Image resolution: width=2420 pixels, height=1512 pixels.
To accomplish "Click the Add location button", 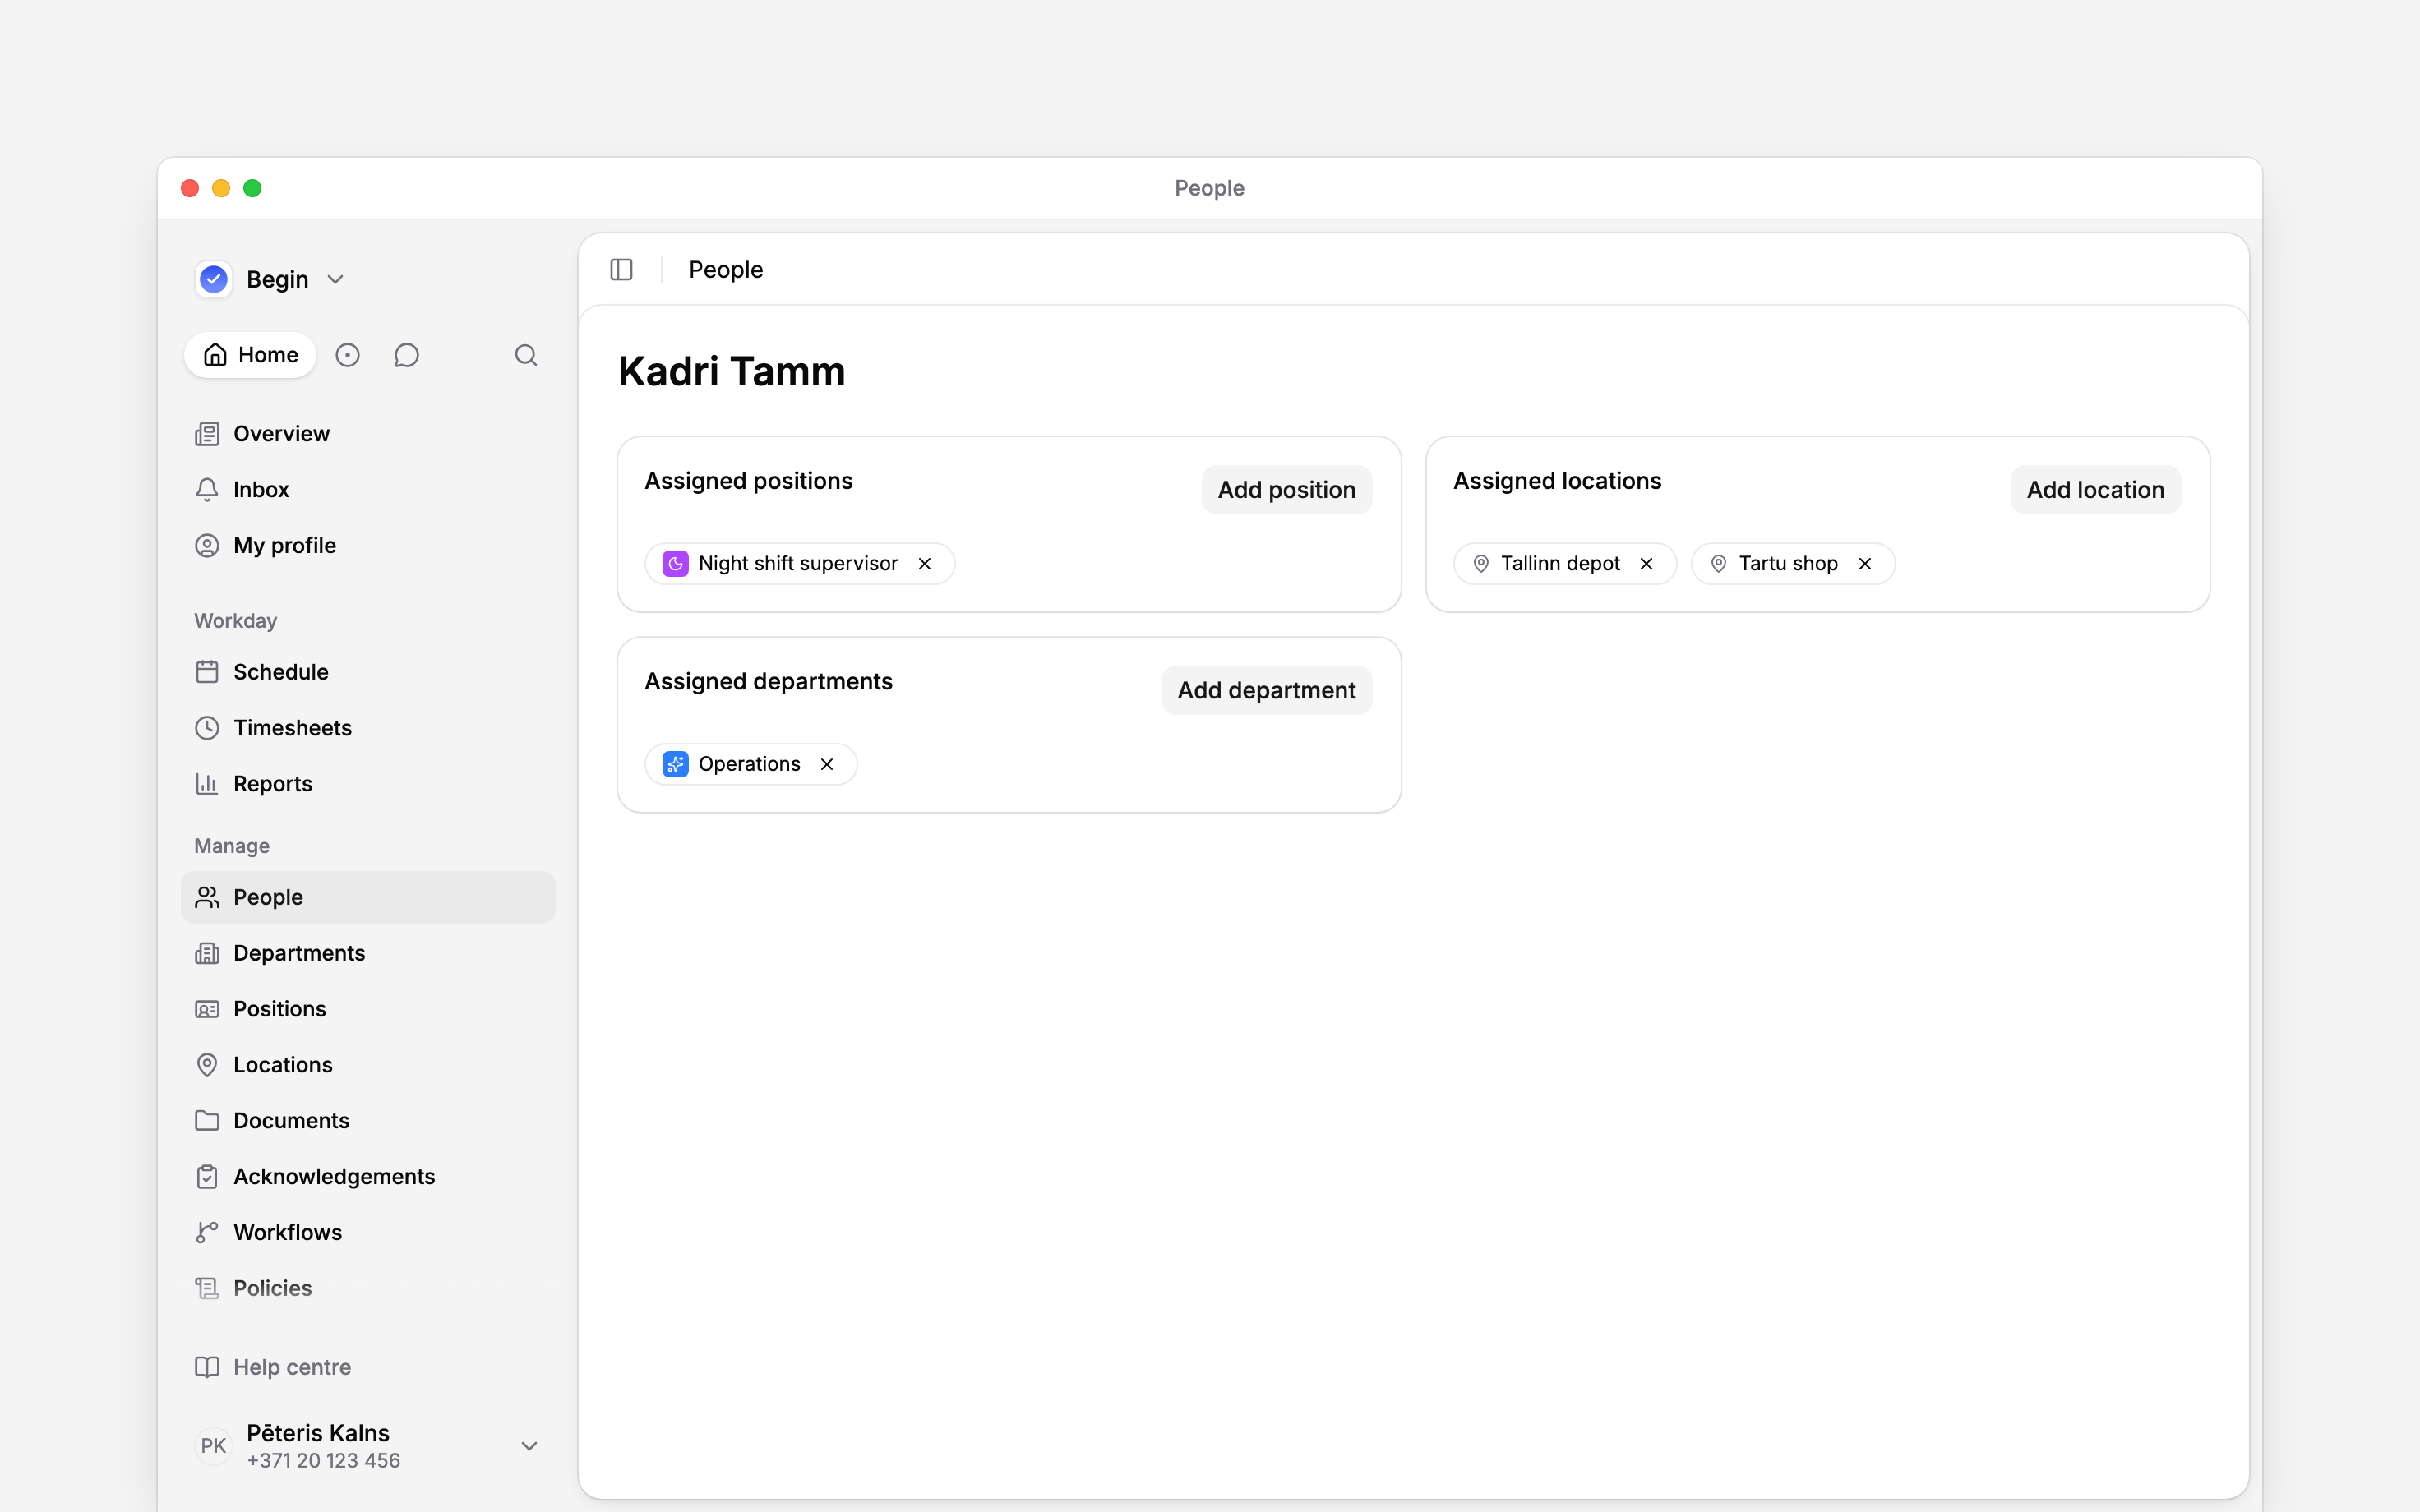I will (2095, 490).
